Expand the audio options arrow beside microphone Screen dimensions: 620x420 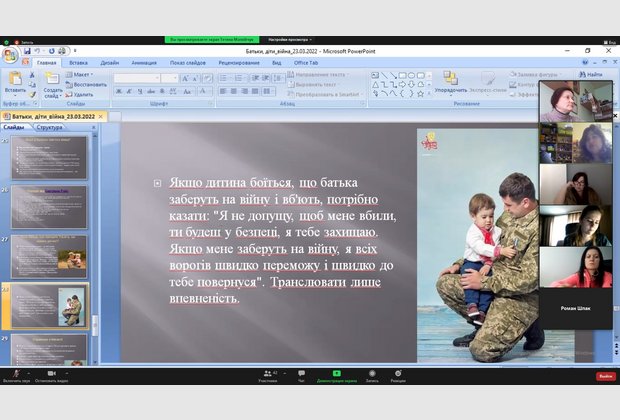[x=28, y=372]
